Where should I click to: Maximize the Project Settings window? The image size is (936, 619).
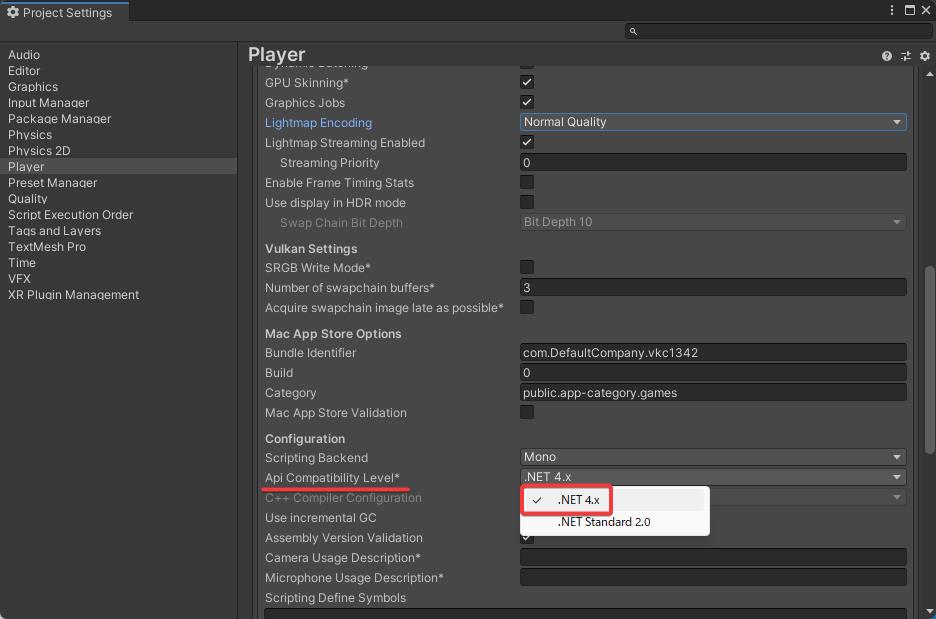pyautogui.click(x=909, y=10)
